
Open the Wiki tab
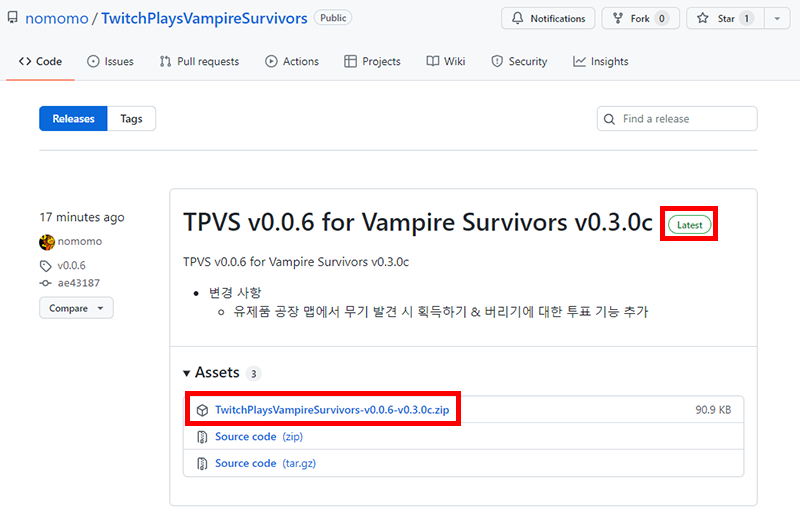446,61
